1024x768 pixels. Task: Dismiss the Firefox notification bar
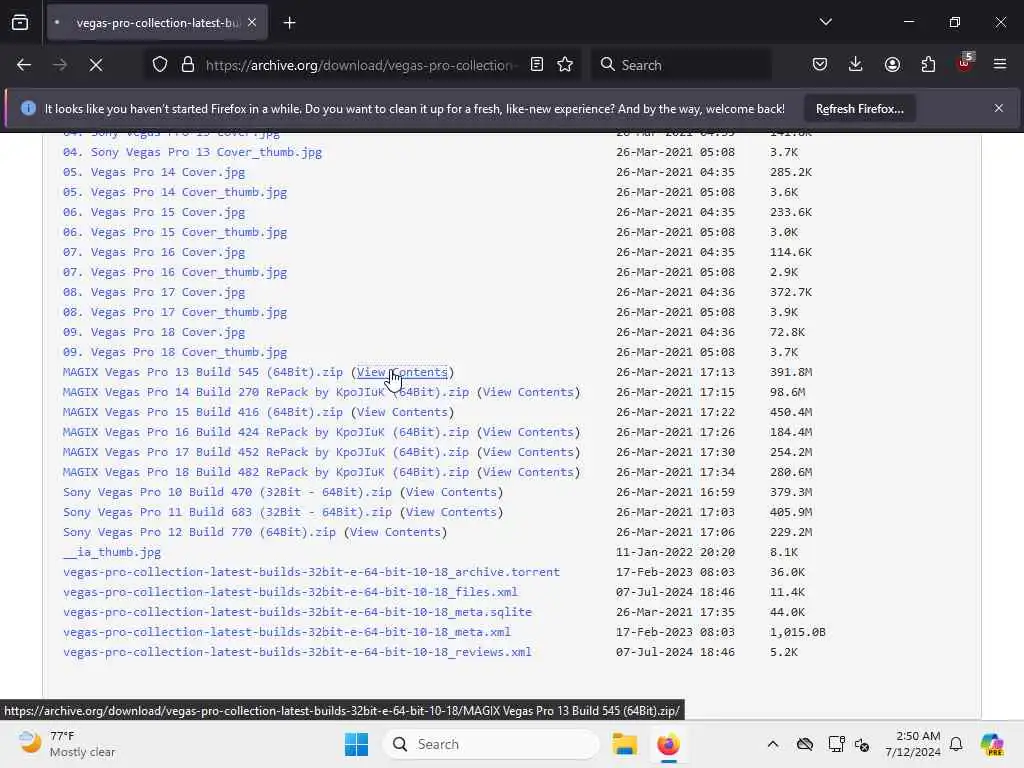tap(999, 108)
